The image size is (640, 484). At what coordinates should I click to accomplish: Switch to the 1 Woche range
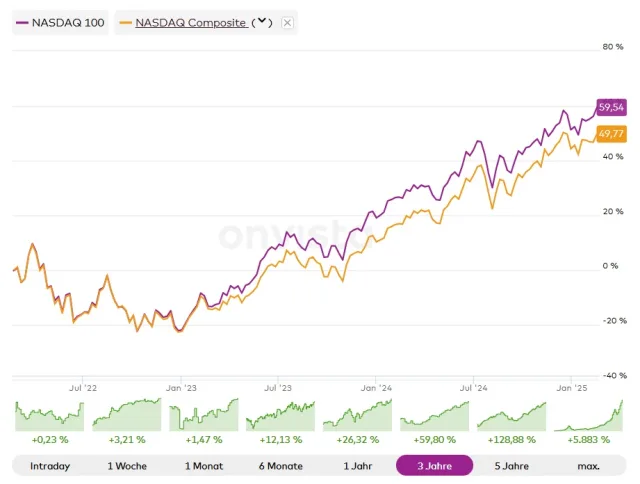[x=127, y=466]
